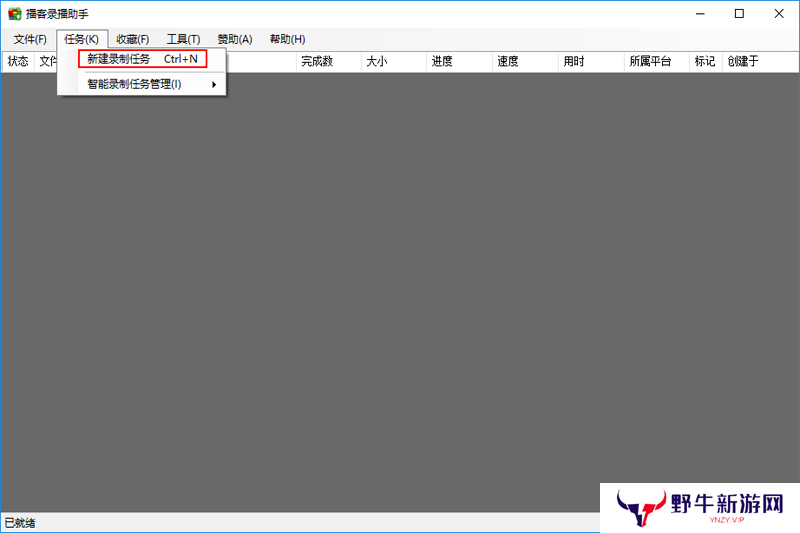The width and height of the screenshot is (800, 533).
Task: Close the open 任务(K) menu
Action: click(82, 39)
